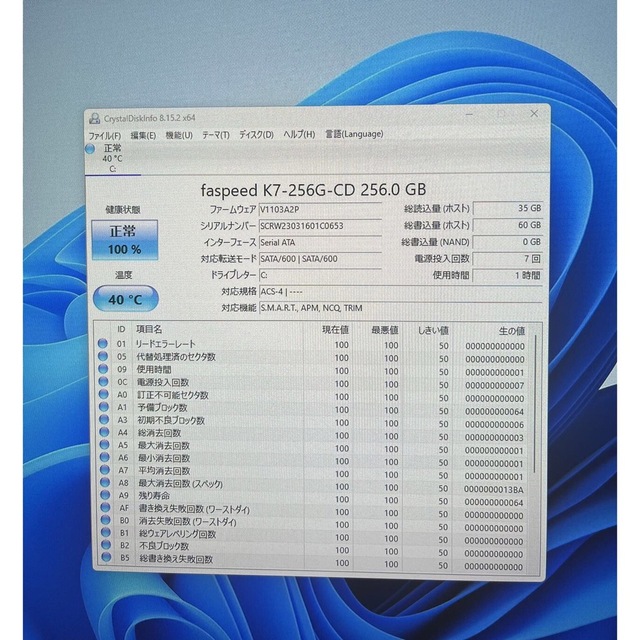Click status orb for A8 最大消去回数 (スペック)
The height and width of the screenshot is (640, 640).
point(105,482)
